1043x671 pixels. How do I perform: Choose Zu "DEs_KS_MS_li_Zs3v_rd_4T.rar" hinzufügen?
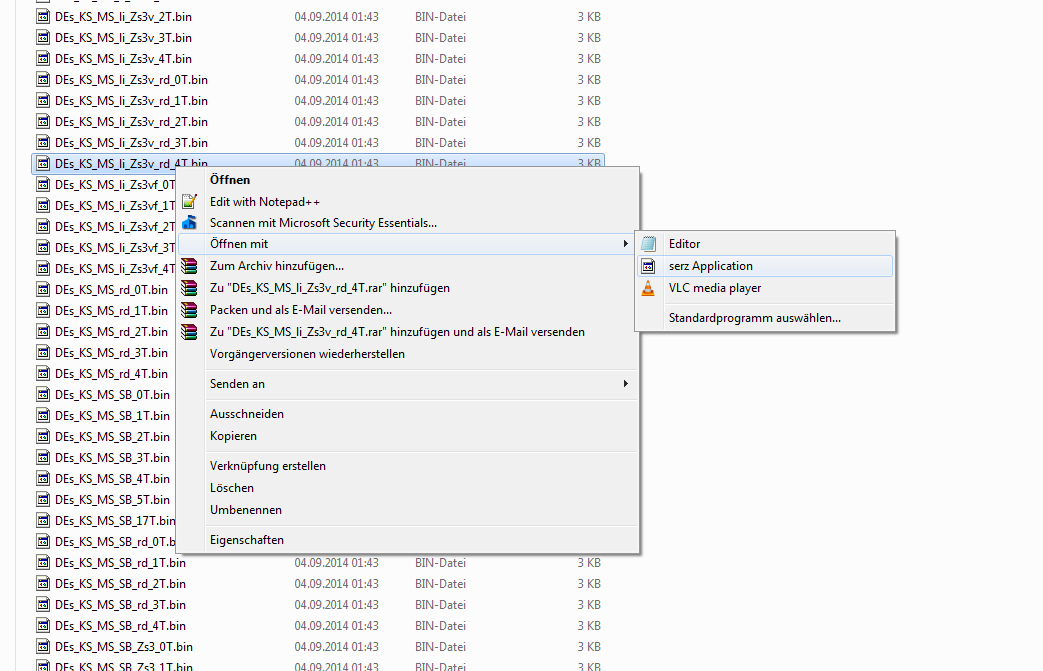click(x=330, y=288)
